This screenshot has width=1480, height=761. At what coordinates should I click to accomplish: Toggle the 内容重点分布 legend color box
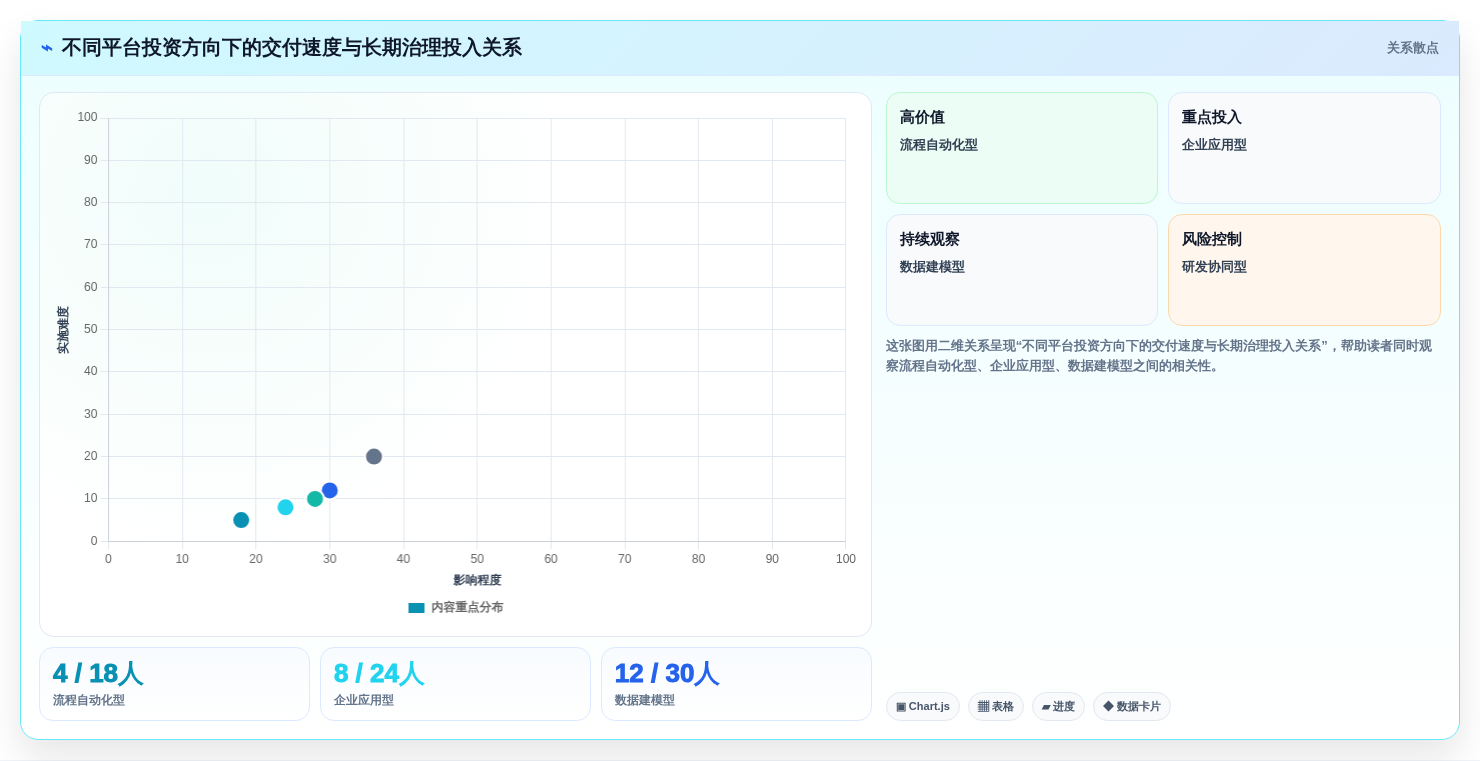(416, 607)
